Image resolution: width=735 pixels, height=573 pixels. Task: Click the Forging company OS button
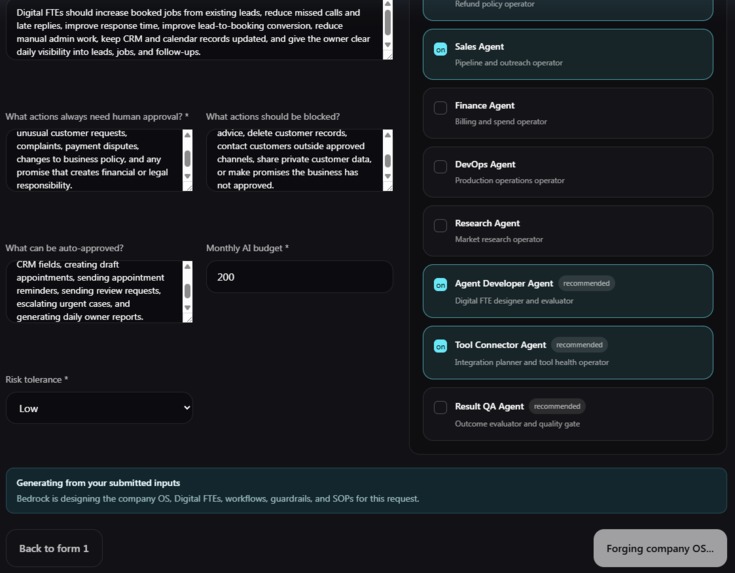660,548
